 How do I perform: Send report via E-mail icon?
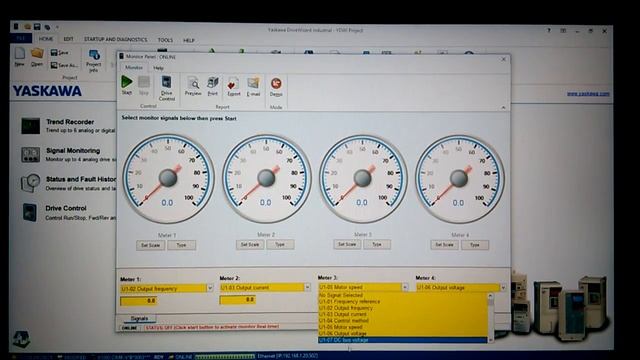point(253,87)
